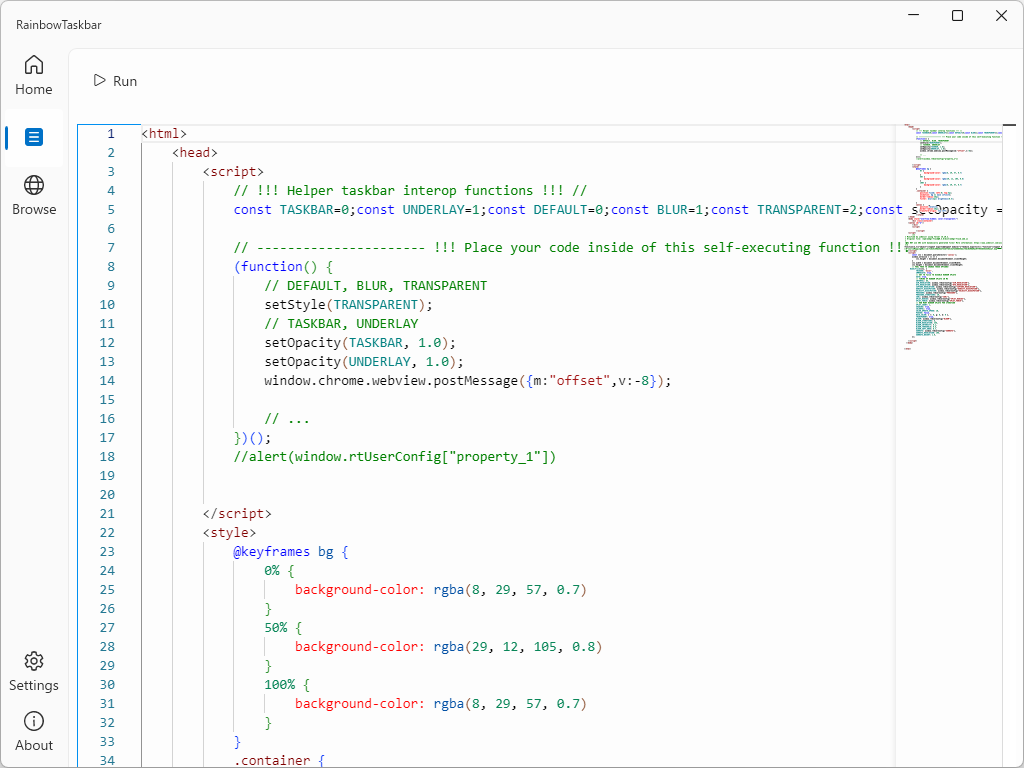Click the play triangle next to Run
Screen dimensions: 1024x768
[x=98, y=80]
